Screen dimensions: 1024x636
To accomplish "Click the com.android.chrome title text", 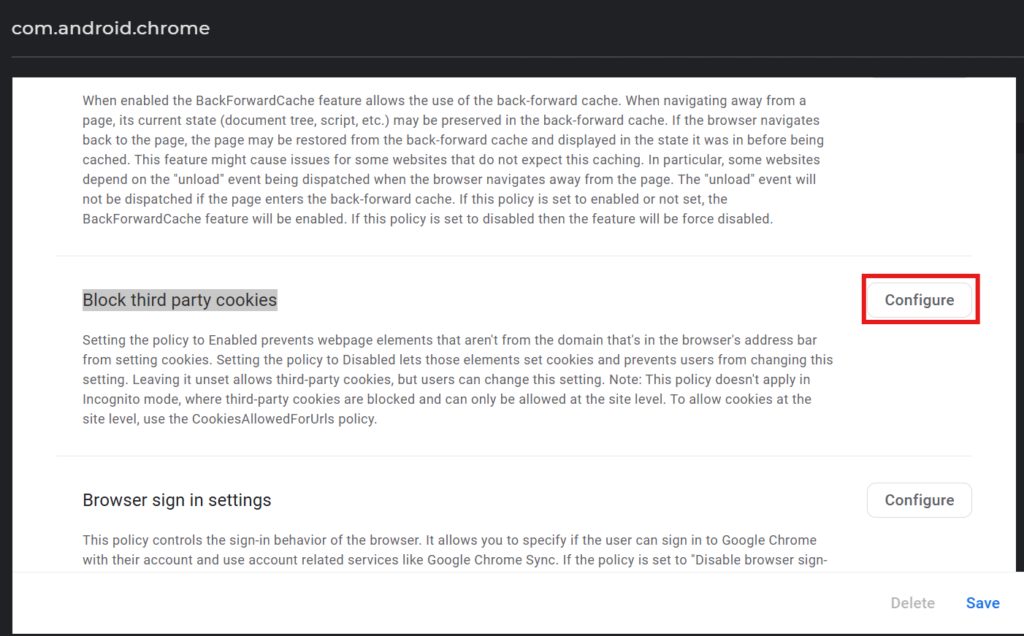I will (110, 28).
